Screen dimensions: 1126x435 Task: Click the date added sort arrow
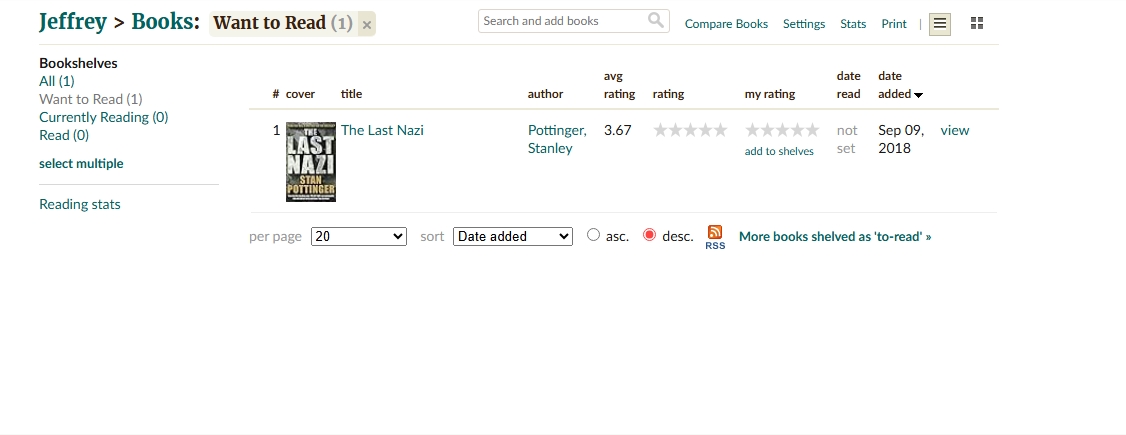[x=918, y=95]
